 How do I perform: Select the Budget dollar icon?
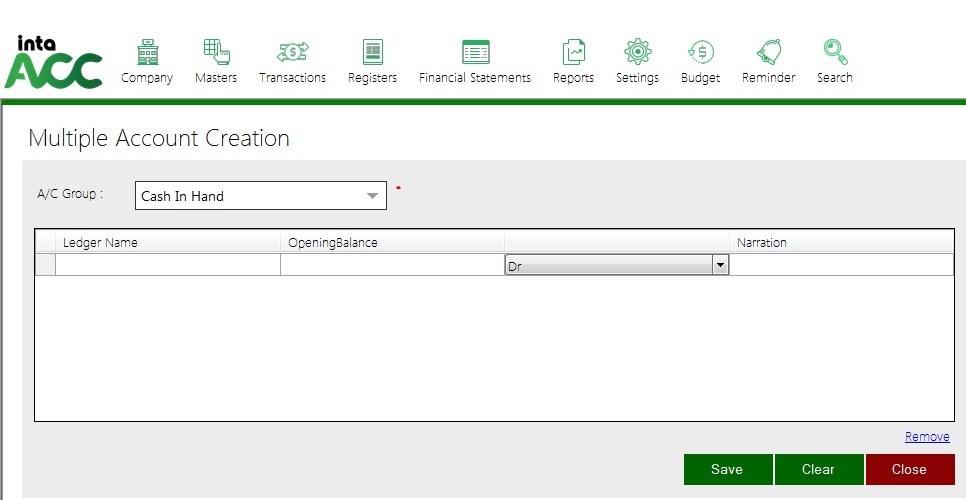700,53
